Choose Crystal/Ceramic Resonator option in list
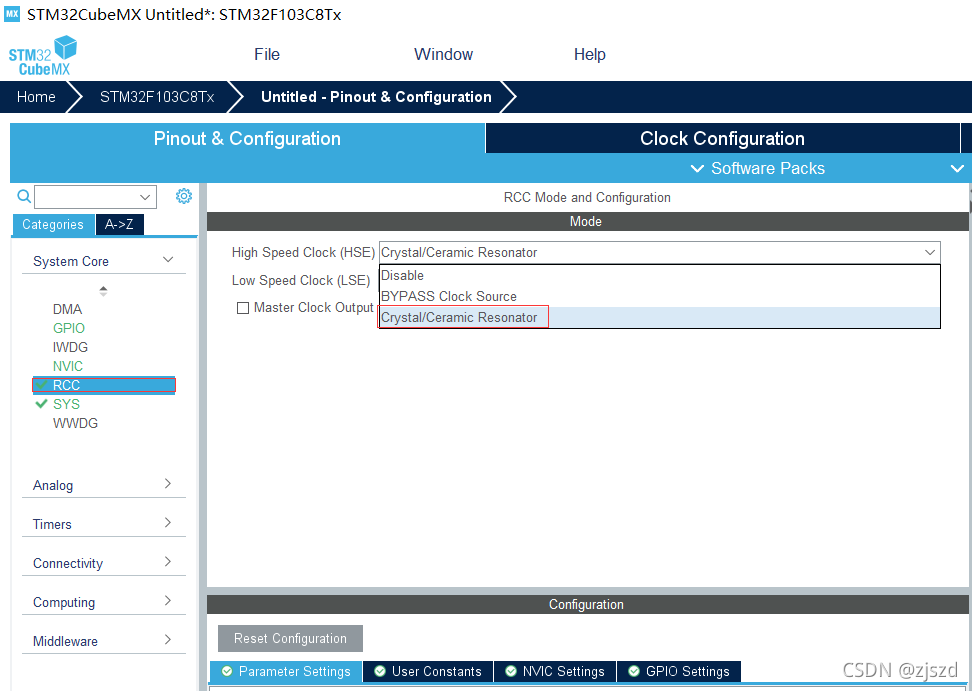The image size is (972, 691). coord(660,317)
